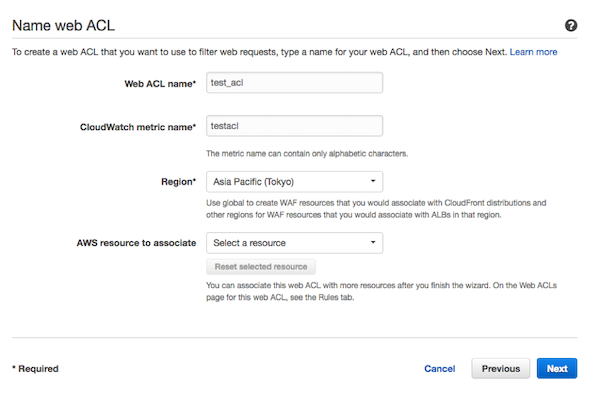Click the help question mark icon
Viewport: 600px width, 402px height.
tap(571, 25)
